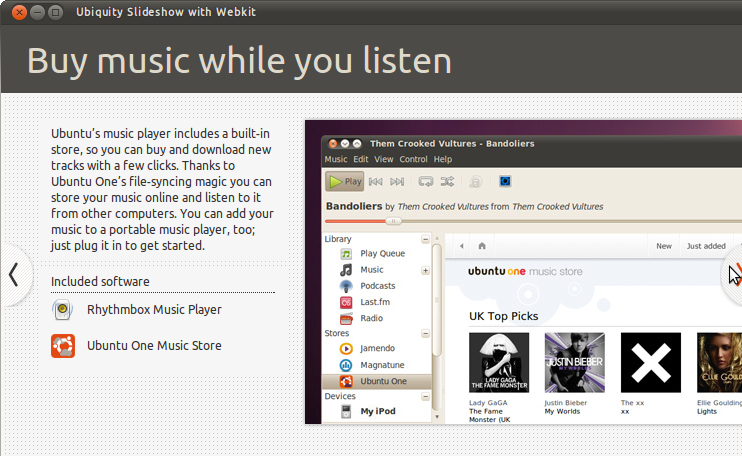
Task: Open the Music menu
Action: (336, 159)
